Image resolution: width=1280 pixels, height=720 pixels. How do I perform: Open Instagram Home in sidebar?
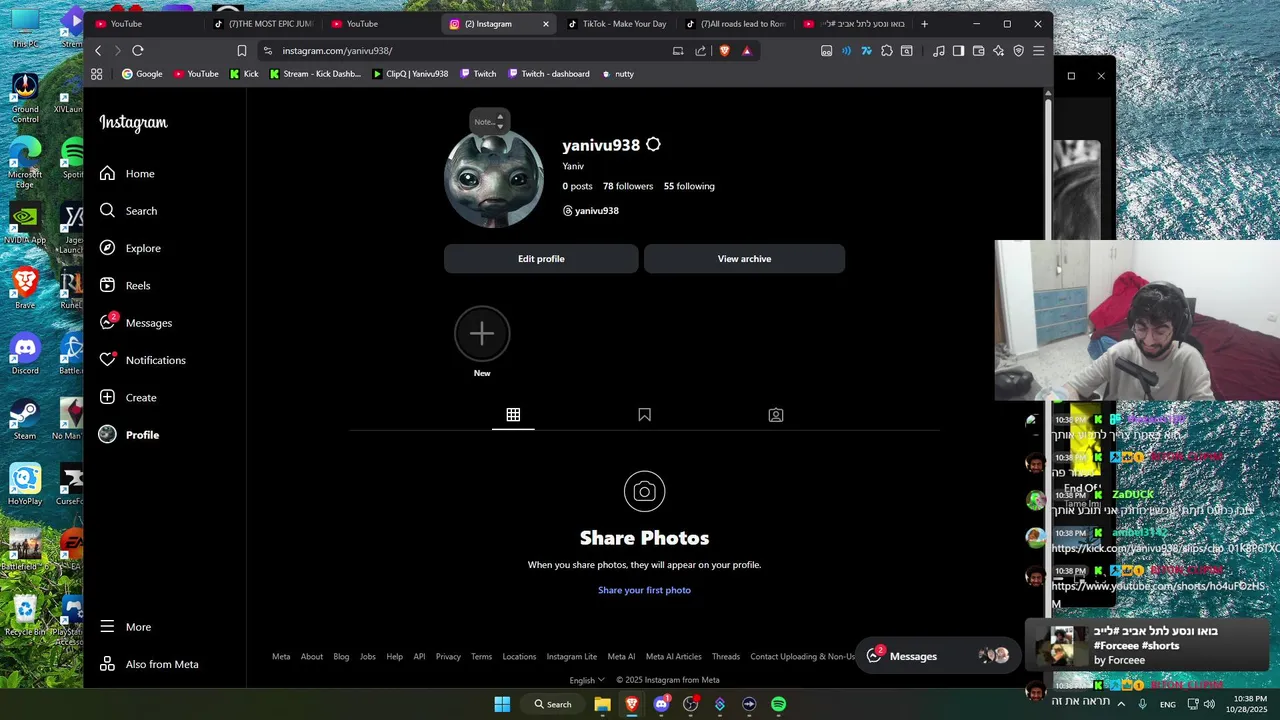(127, 174)
